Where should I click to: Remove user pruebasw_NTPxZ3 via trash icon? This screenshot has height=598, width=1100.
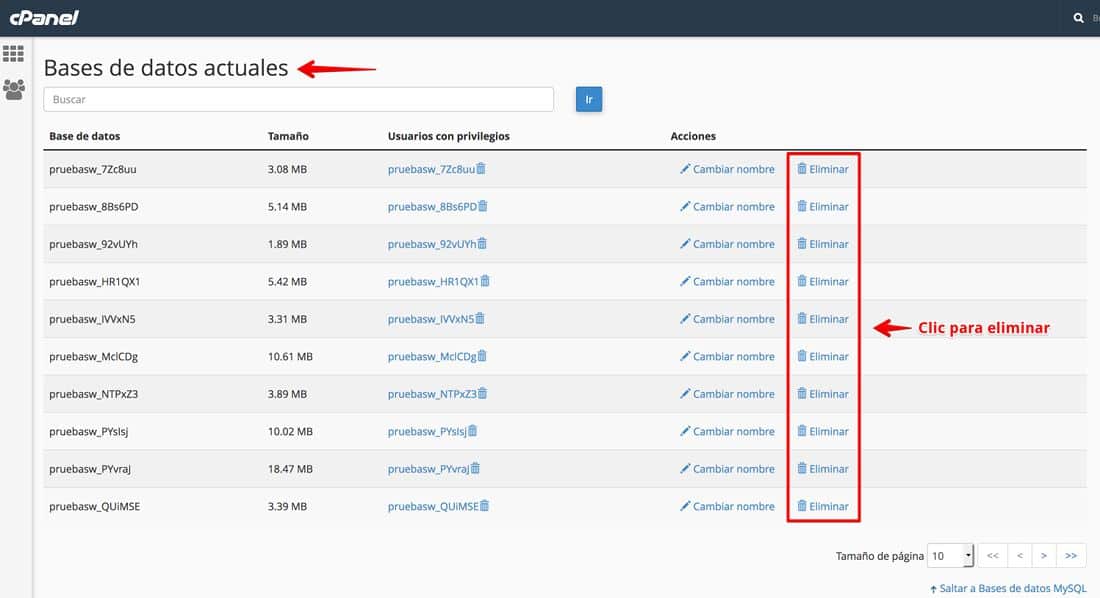(x=483, y=393)
